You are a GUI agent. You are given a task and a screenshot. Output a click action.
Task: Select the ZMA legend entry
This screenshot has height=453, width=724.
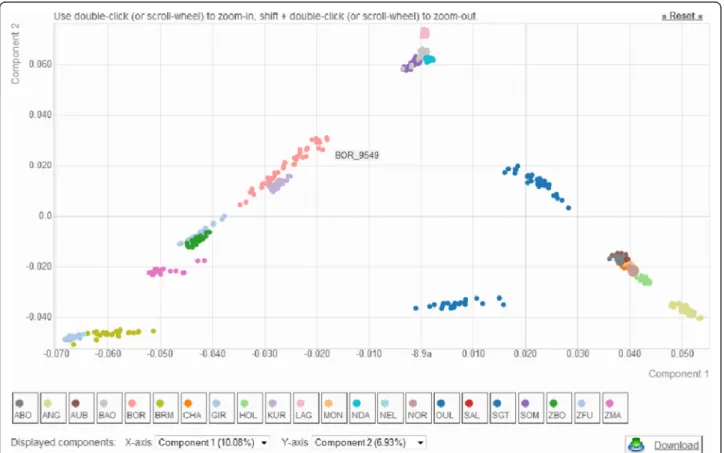[x=615, y=408]
